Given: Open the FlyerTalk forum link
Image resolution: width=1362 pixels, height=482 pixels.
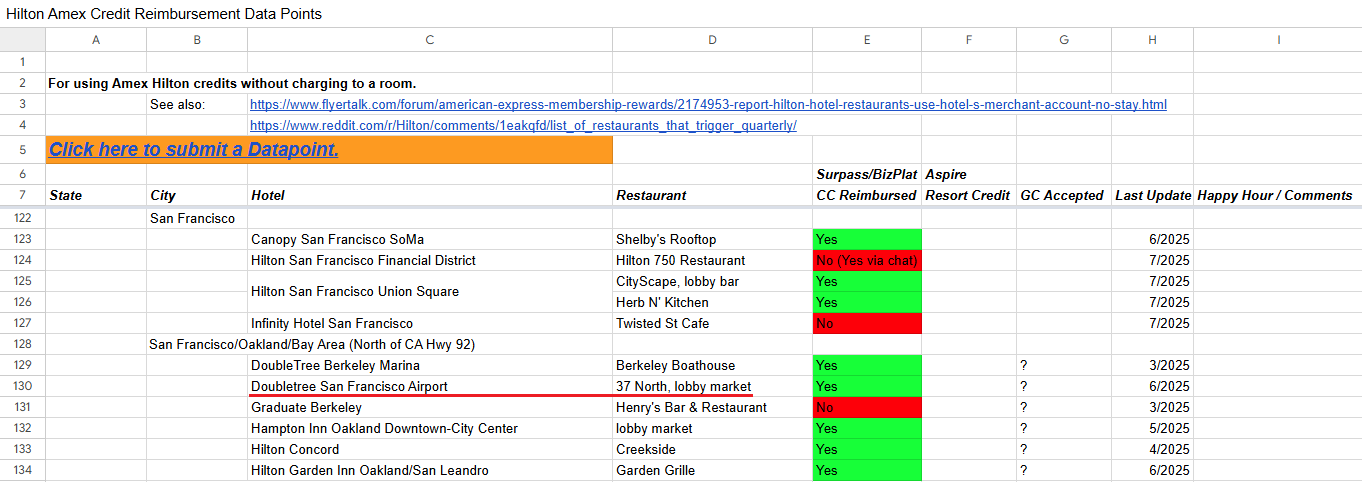Looking at the screenshot, I should pyautogui.click(x=708, y=105).
